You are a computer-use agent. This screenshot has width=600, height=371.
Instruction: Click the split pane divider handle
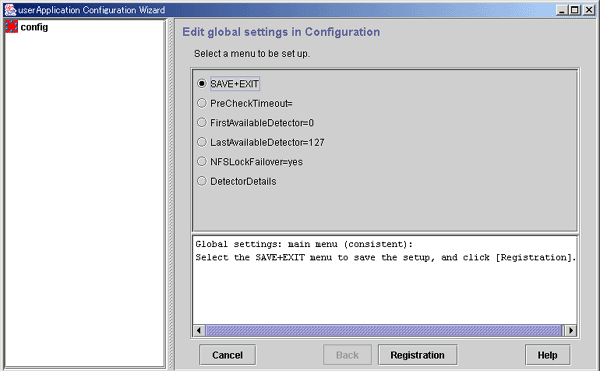pos(171,194)
